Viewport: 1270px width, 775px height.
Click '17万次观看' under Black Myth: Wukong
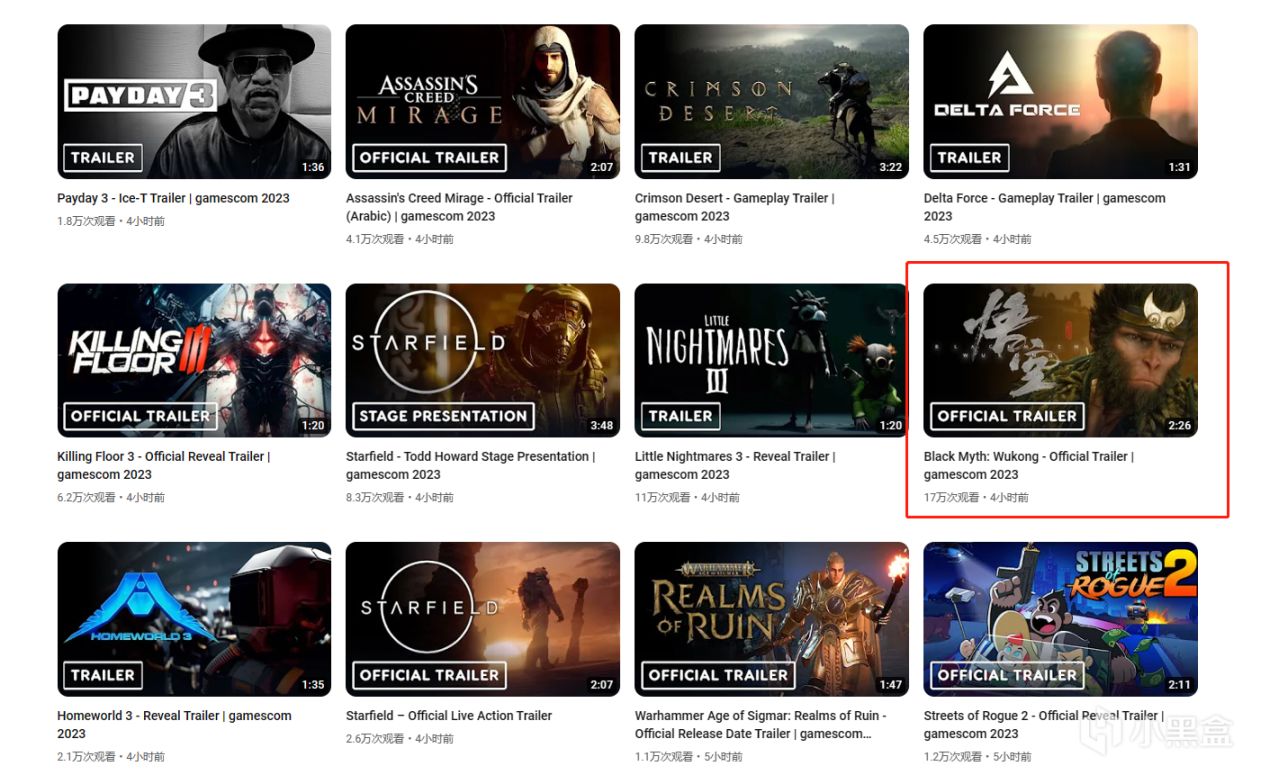[952, 497]
